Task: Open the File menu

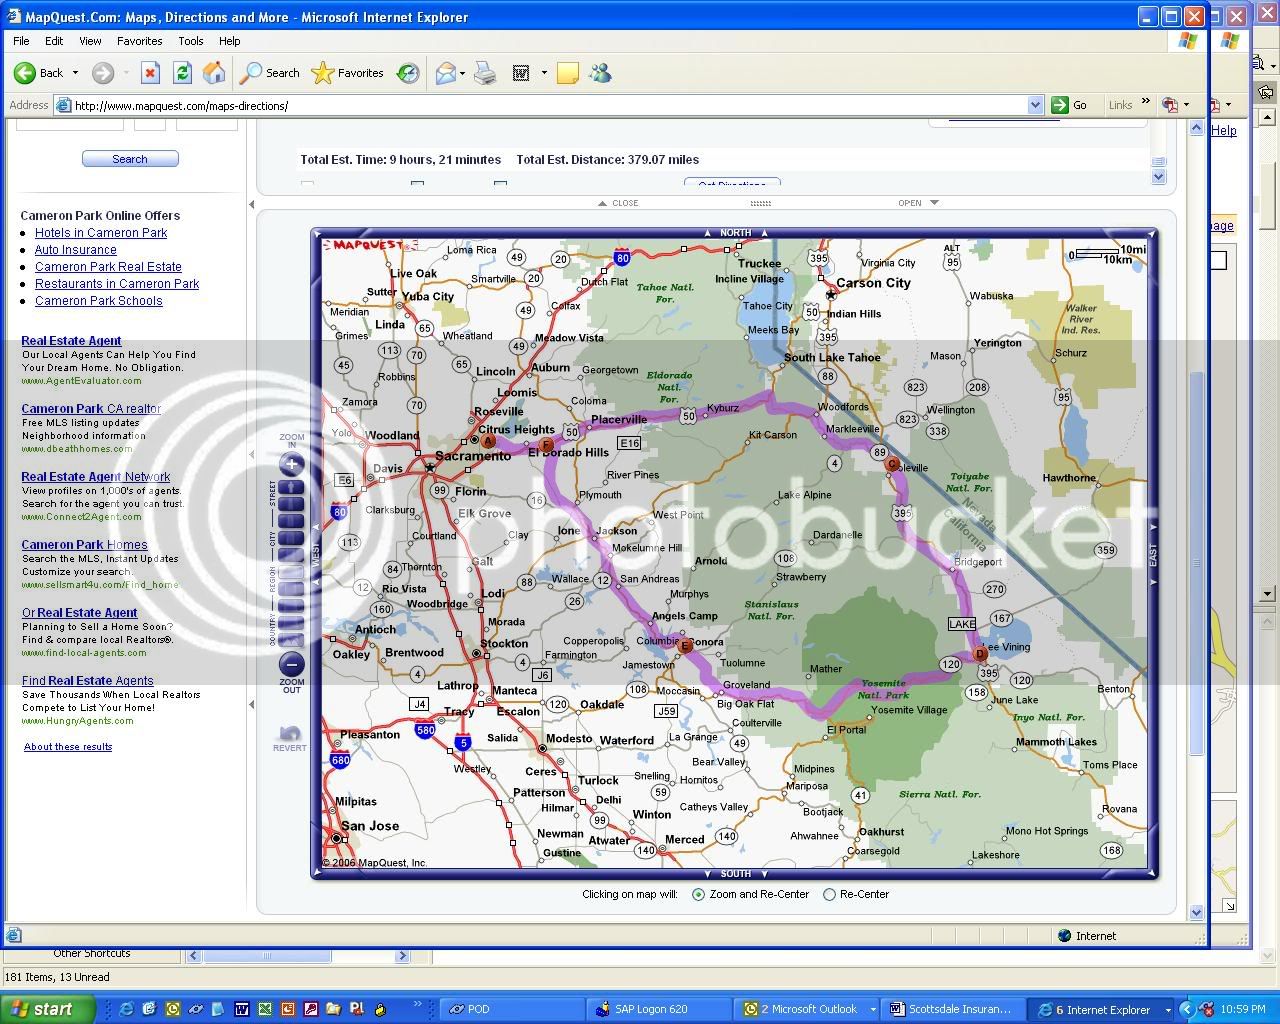Action: [21, 41]
